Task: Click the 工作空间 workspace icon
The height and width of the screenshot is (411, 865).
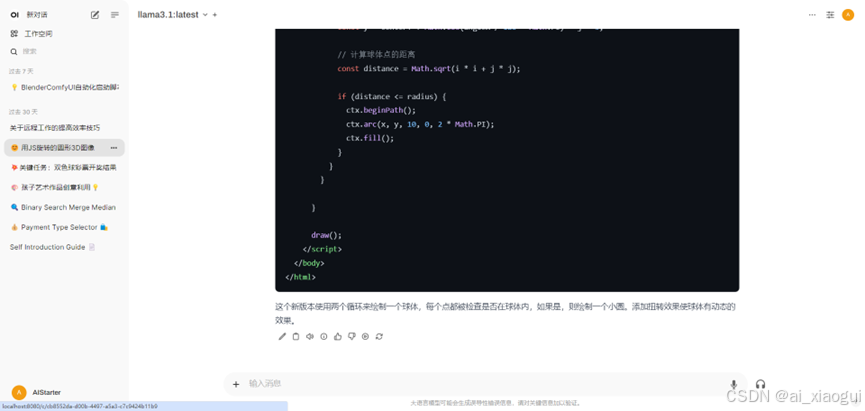Action: [14, 34]
